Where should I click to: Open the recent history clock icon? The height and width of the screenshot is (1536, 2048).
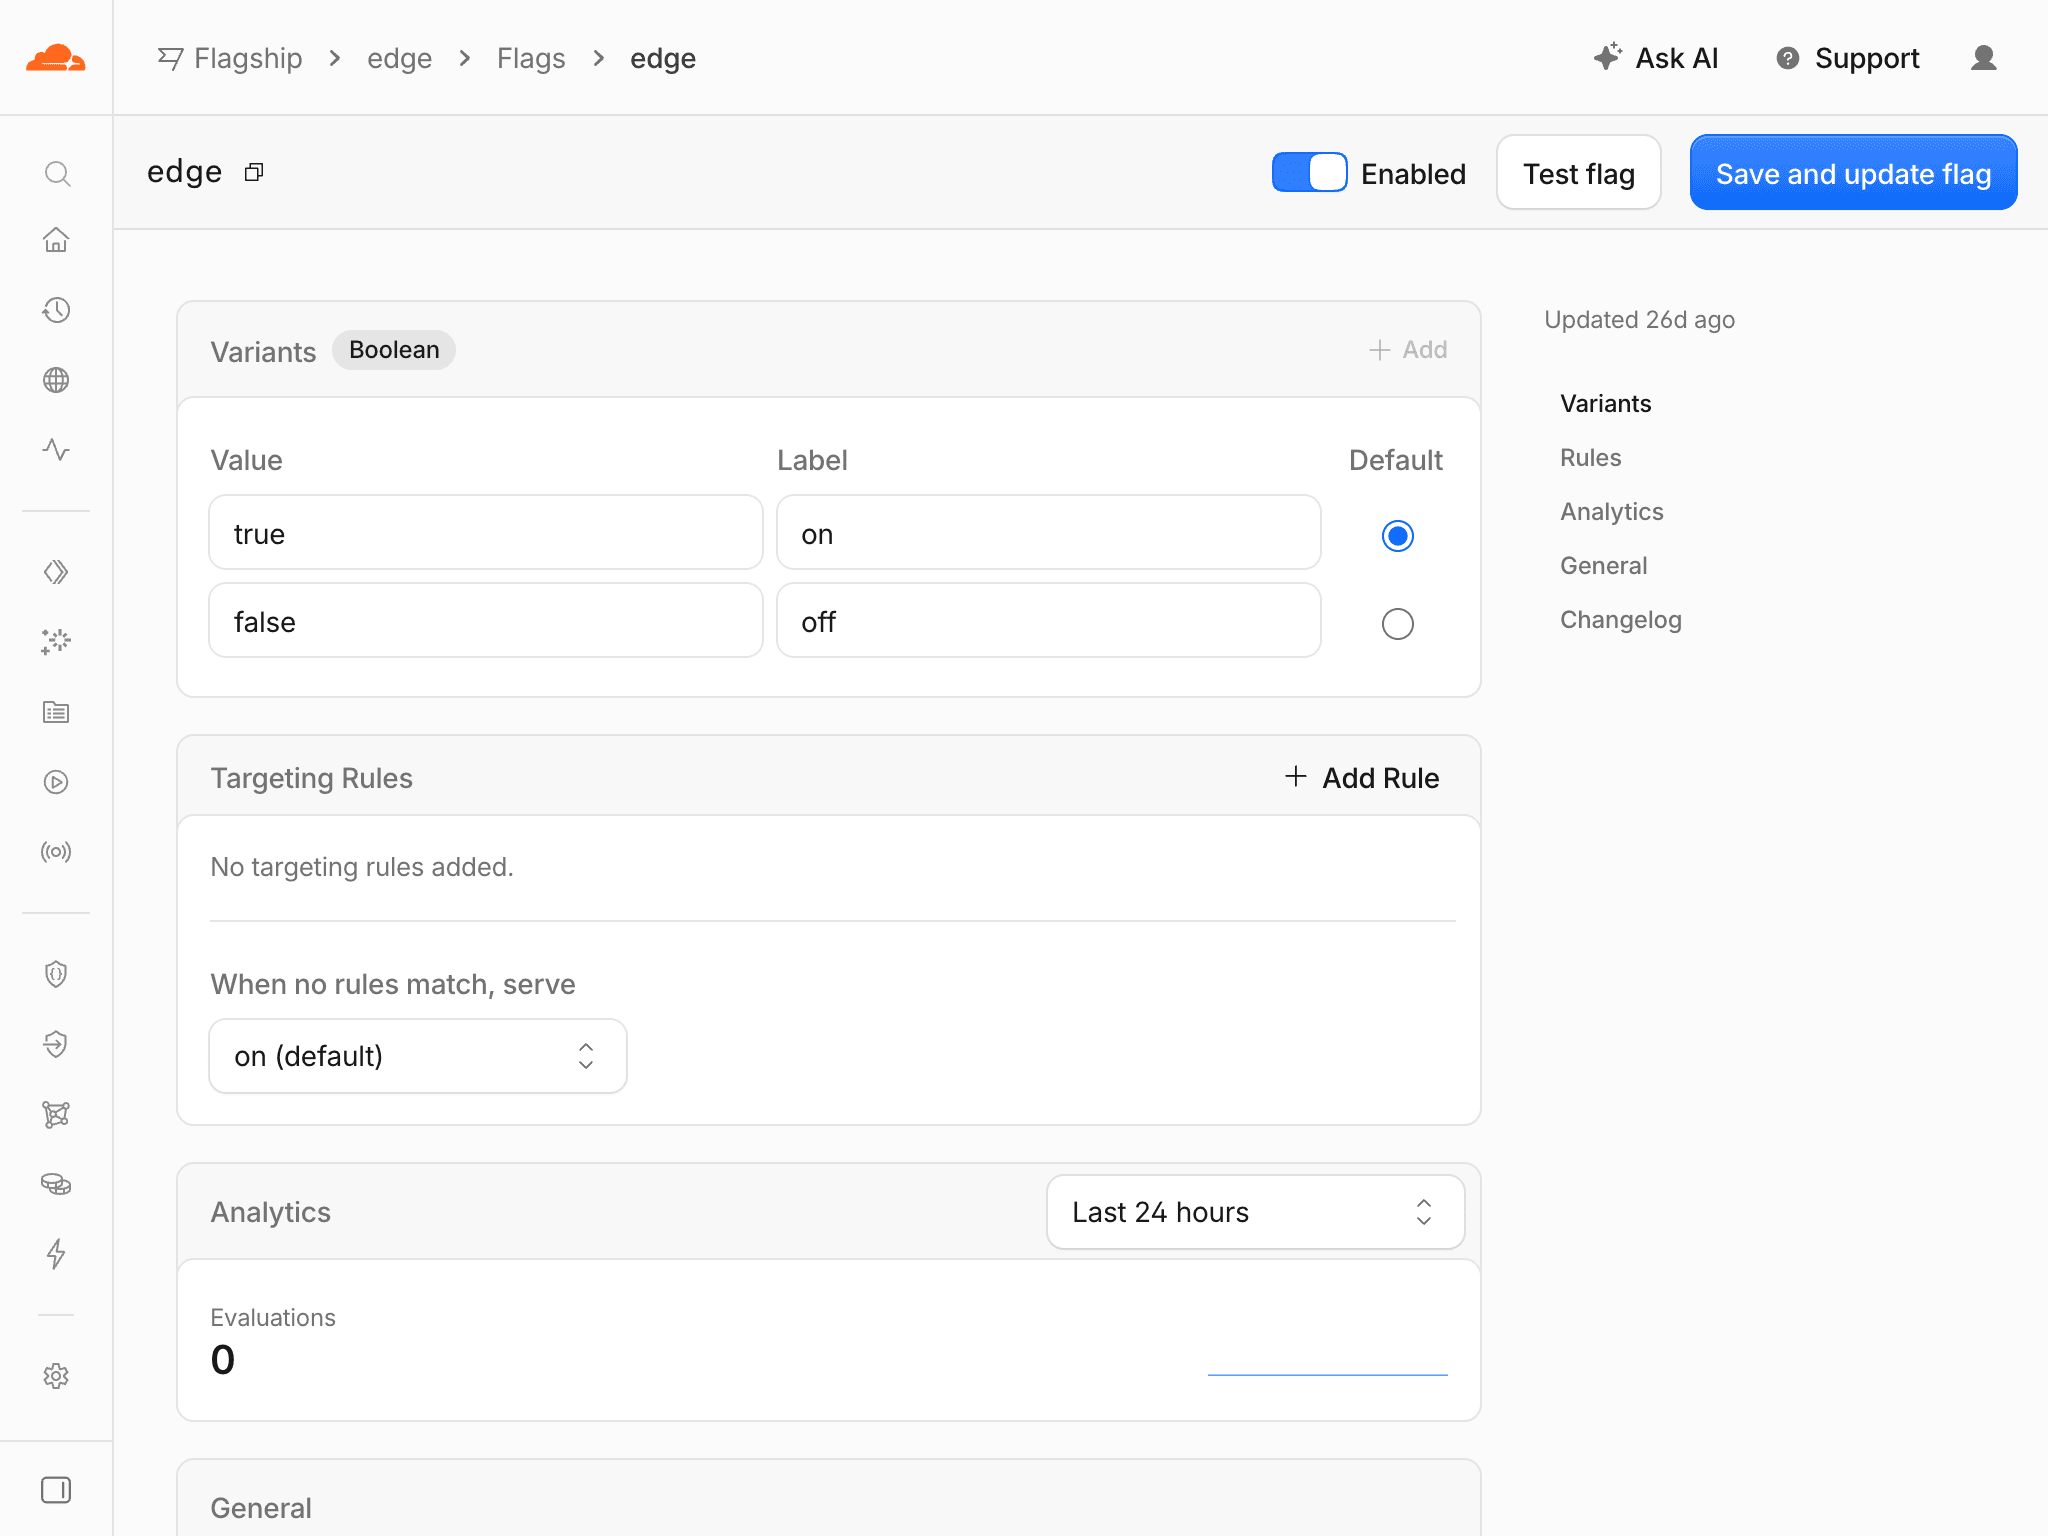click(56, 310)
